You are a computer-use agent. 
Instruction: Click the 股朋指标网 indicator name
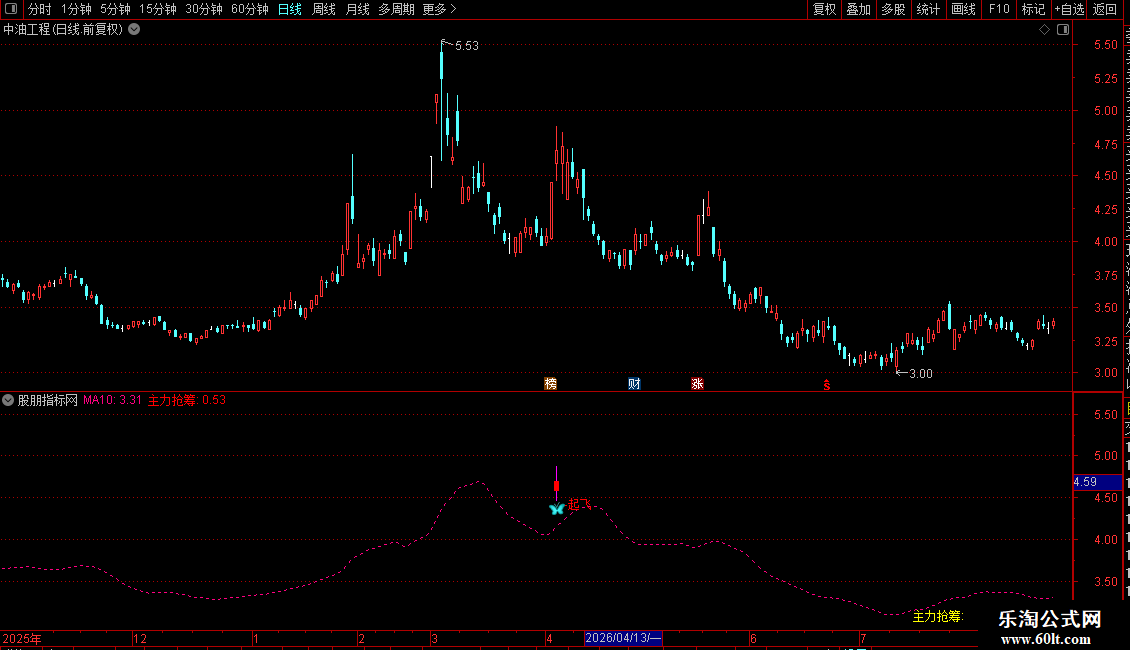point(48,400)
